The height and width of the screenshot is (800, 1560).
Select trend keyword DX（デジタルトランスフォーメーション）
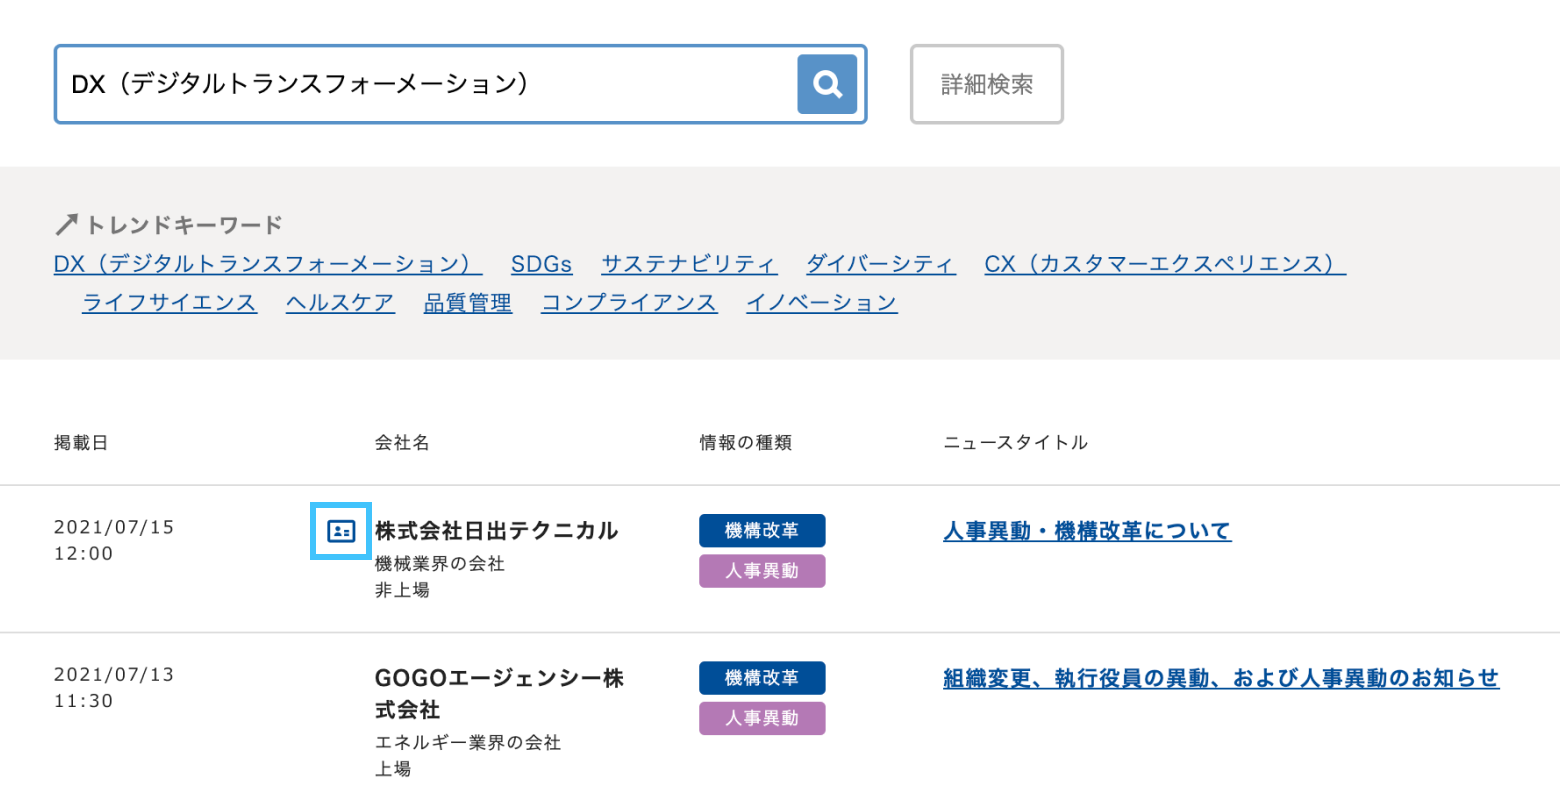268,264
